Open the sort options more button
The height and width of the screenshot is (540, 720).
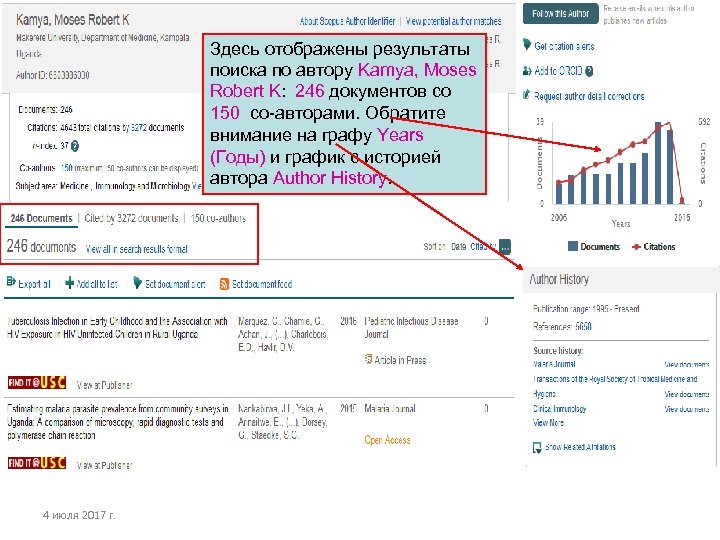tap(505, 247)
